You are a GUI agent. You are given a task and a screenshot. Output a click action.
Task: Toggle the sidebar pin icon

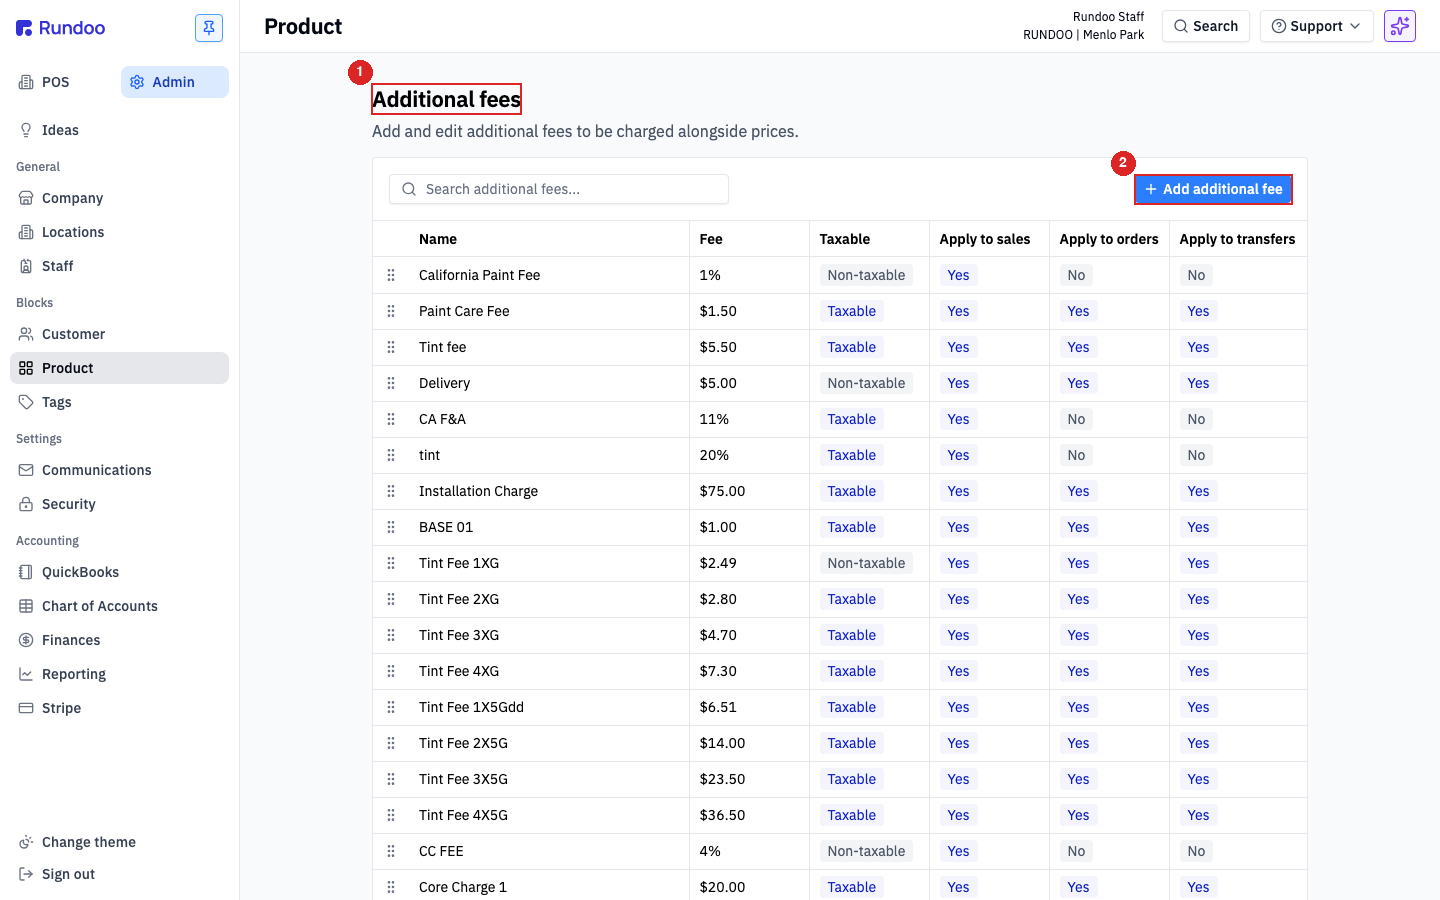point(209,28)
